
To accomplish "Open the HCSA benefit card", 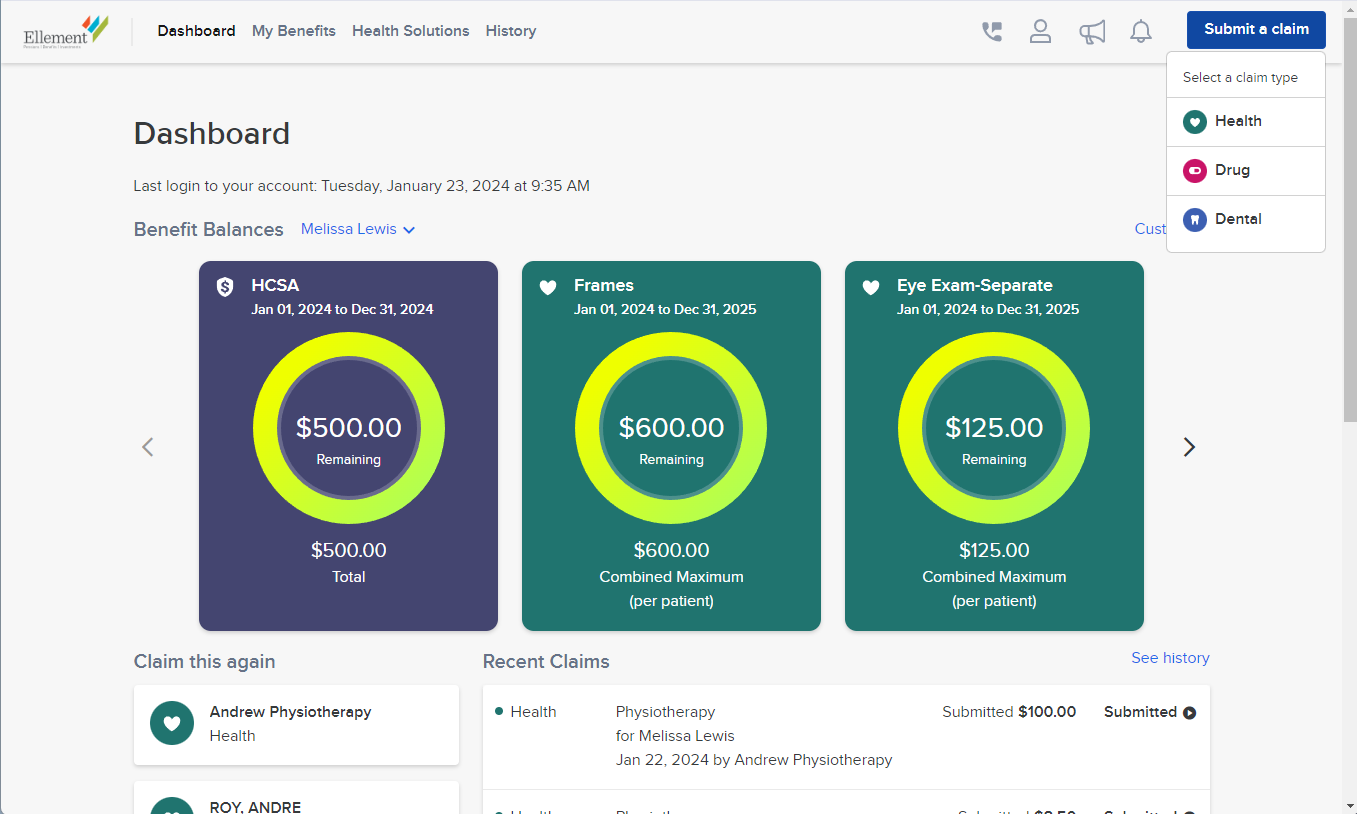I will tap(348, 446).
